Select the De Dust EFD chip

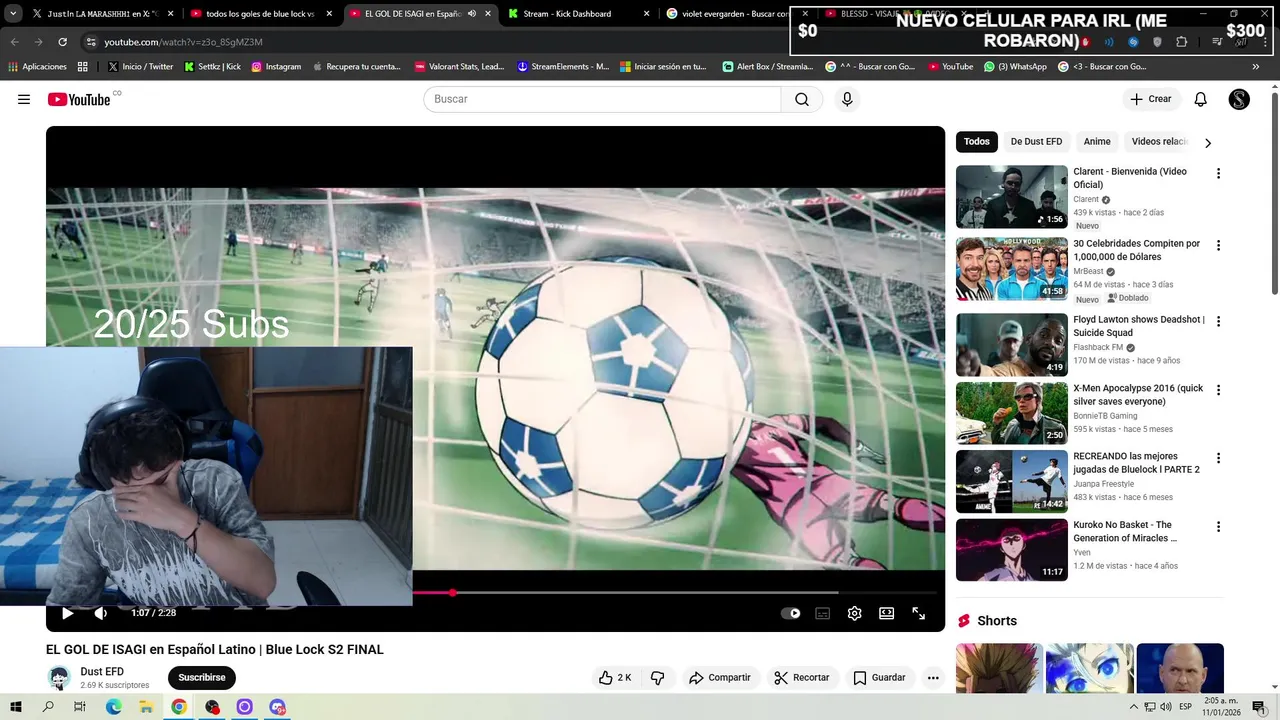(1036, 141)
